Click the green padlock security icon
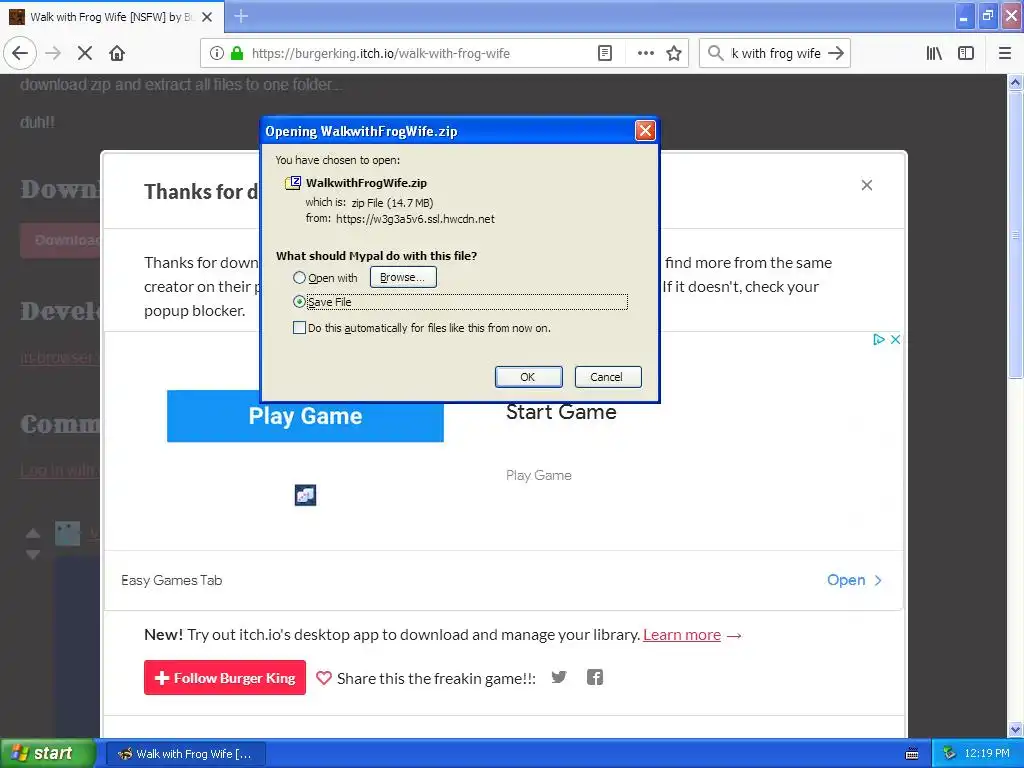The image size is (1024, 768). (x=237, y=53)
